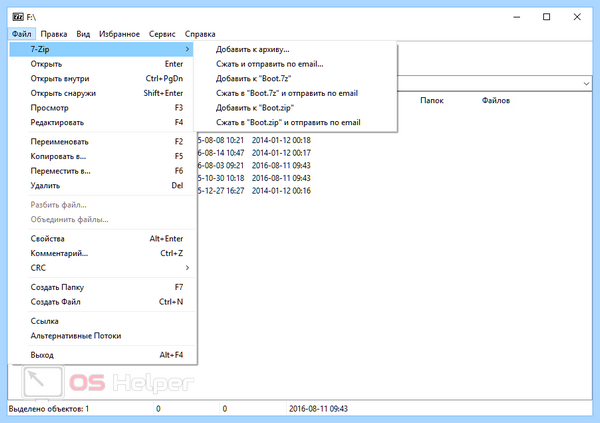Click status bar text Выделено объектов: 1
This screenshot has width=600, height=423.
pos(49,409)
